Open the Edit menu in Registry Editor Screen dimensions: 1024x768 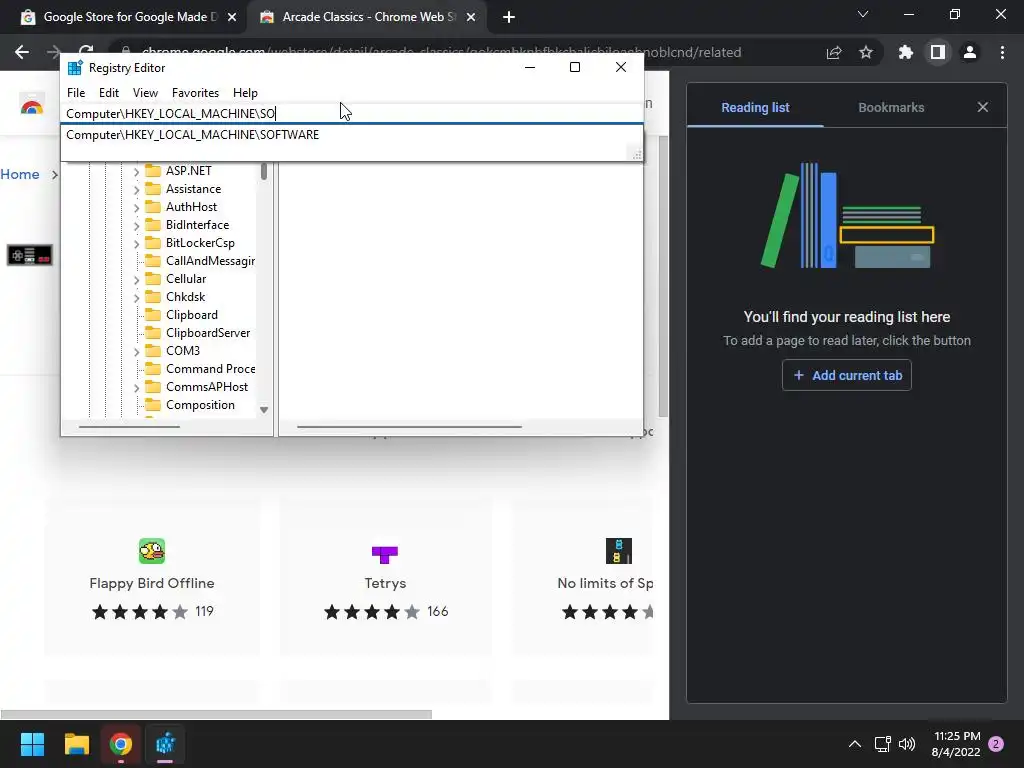tap(108, 93)
